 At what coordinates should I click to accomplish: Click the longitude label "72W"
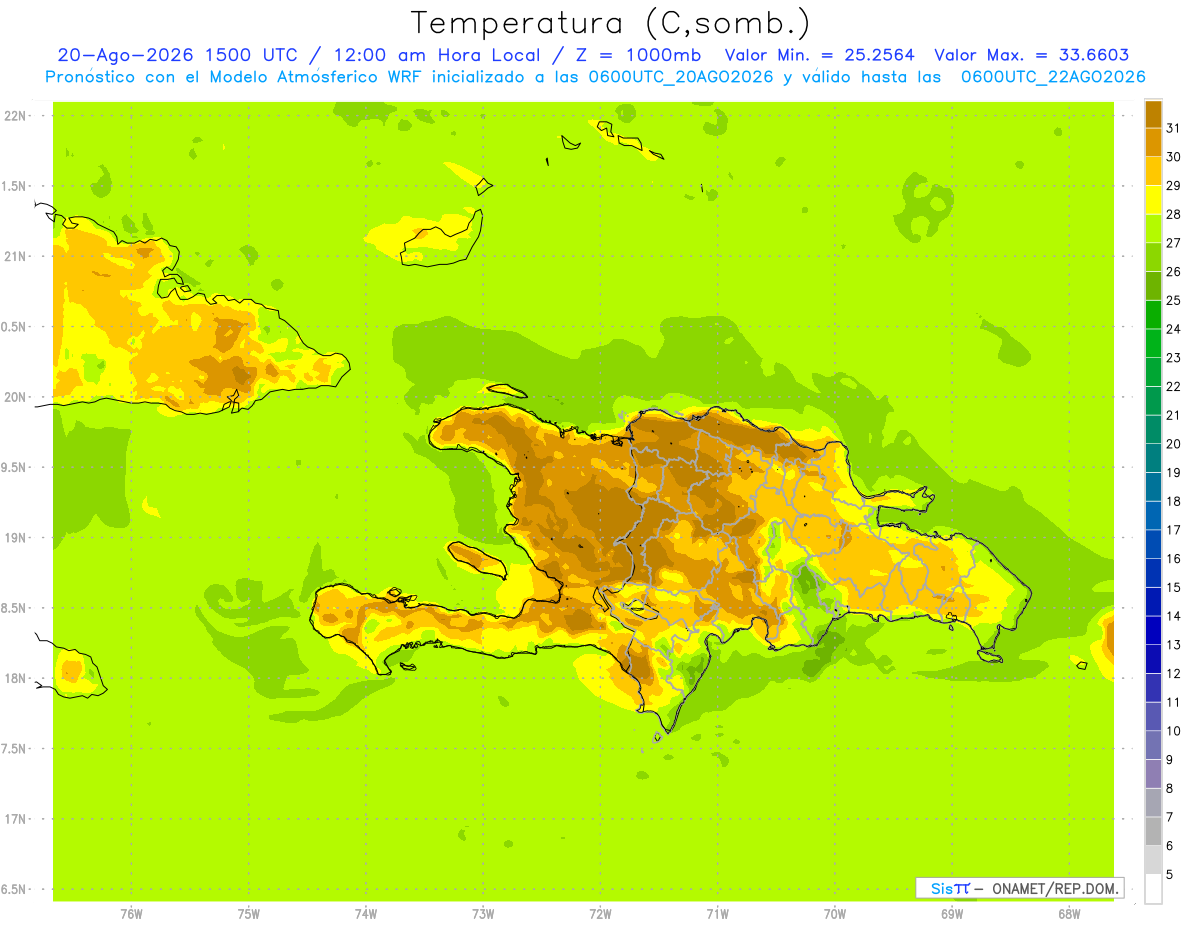[600, 913]
